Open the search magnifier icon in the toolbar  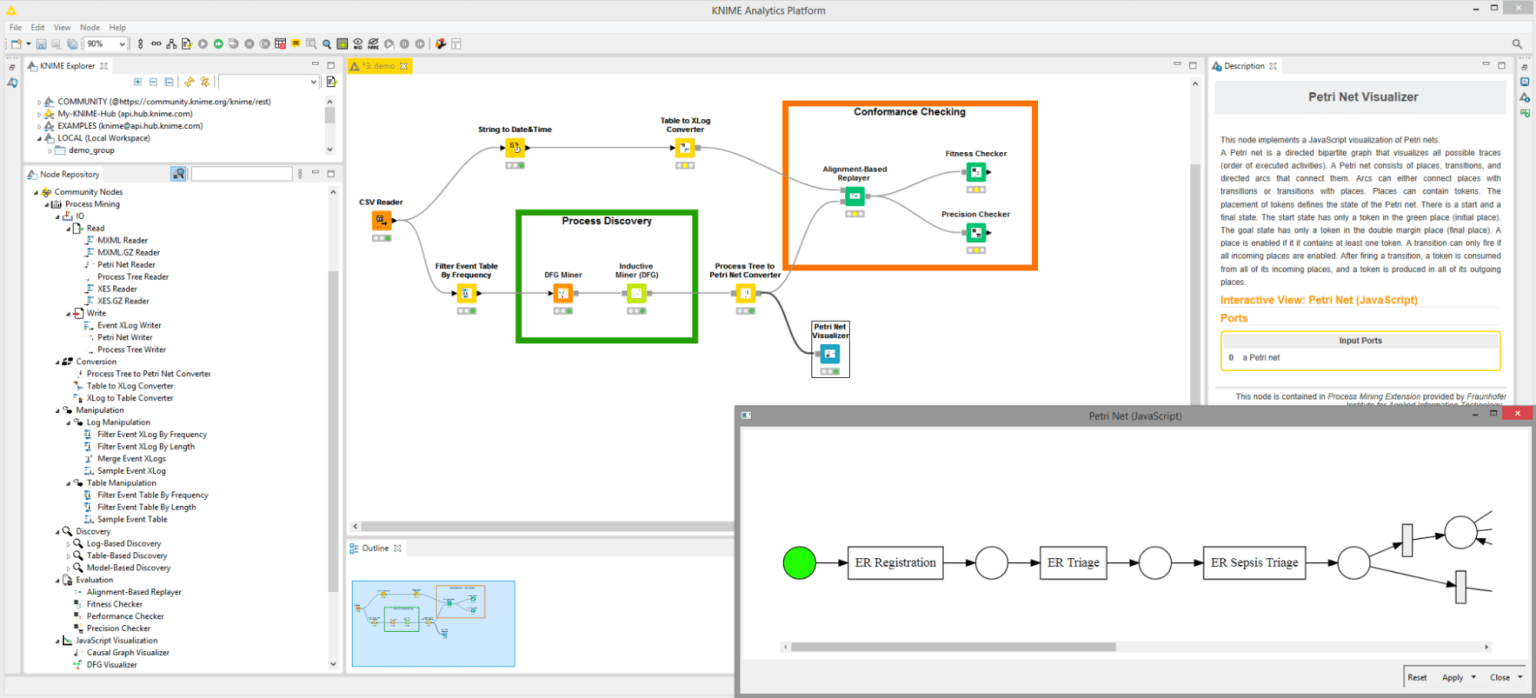tap(327, 44)
